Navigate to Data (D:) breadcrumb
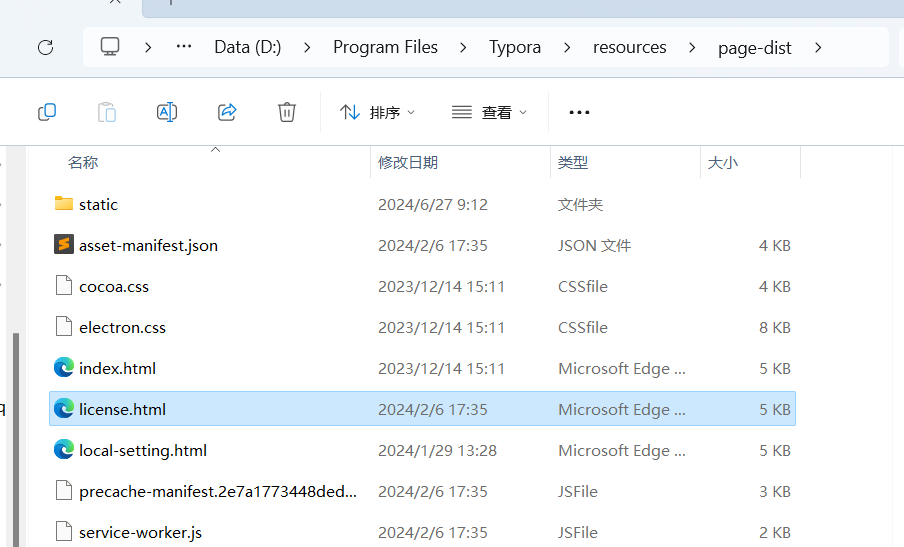This screenshot has height=547, width=904. 248,47
